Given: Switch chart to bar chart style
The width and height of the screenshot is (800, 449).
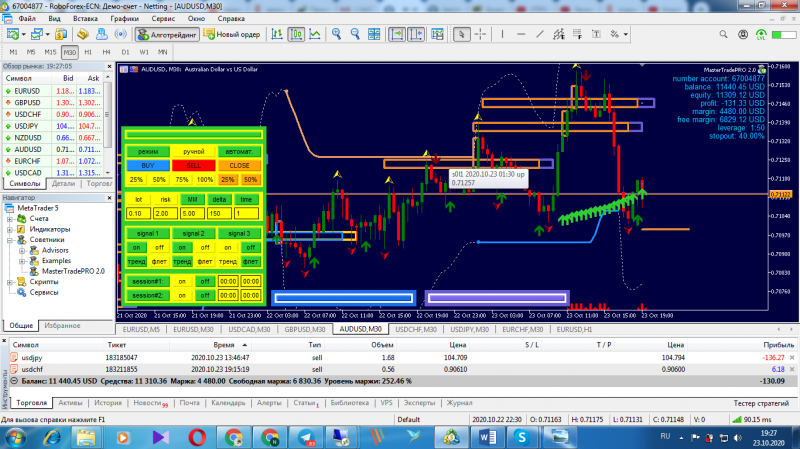Looking at the screenshot, I should coord(277,34).
